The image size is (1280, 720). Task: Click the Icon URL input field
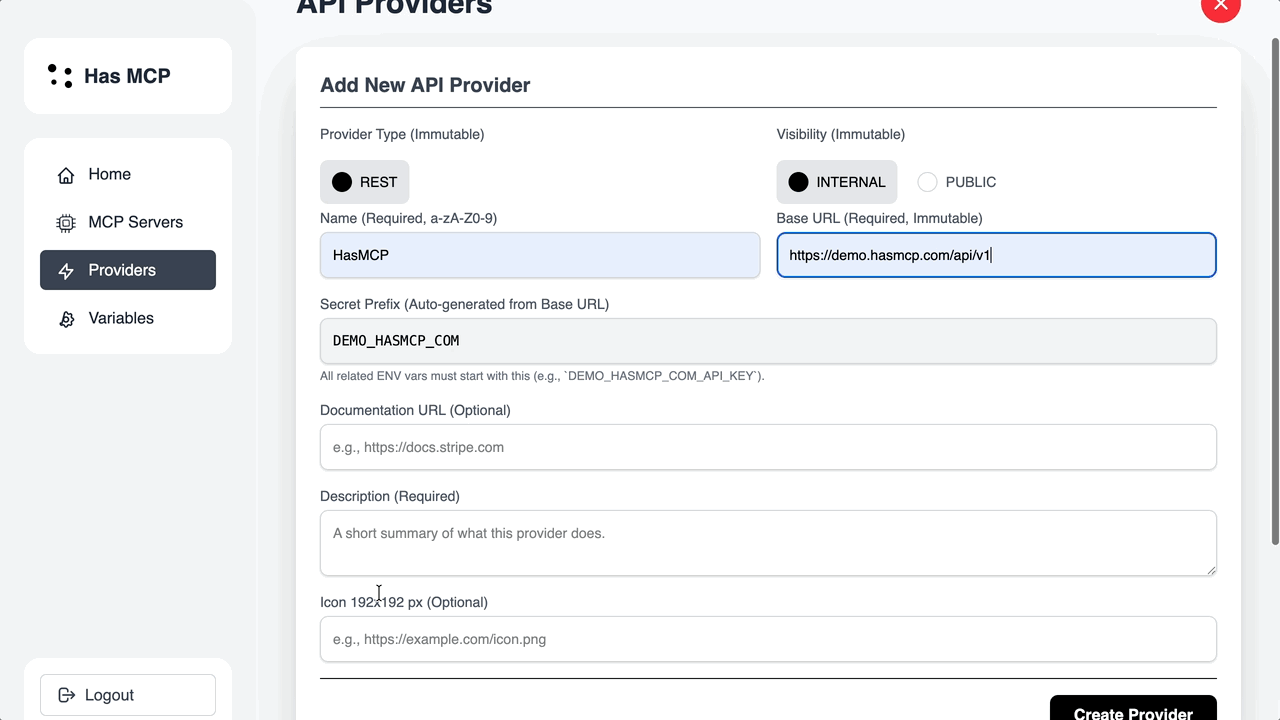768,639
